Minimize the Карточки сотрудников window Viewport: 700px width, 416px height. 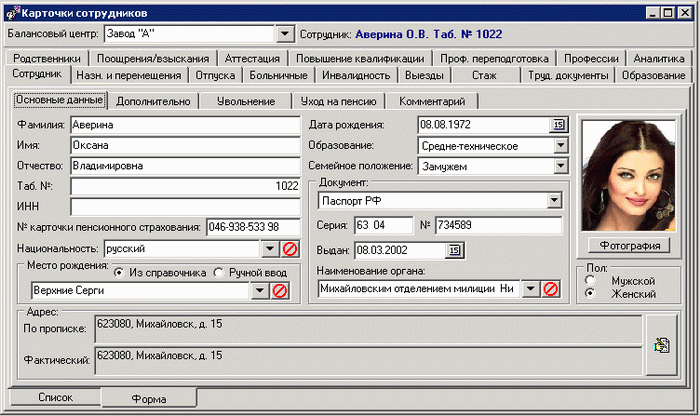point(654,13)
